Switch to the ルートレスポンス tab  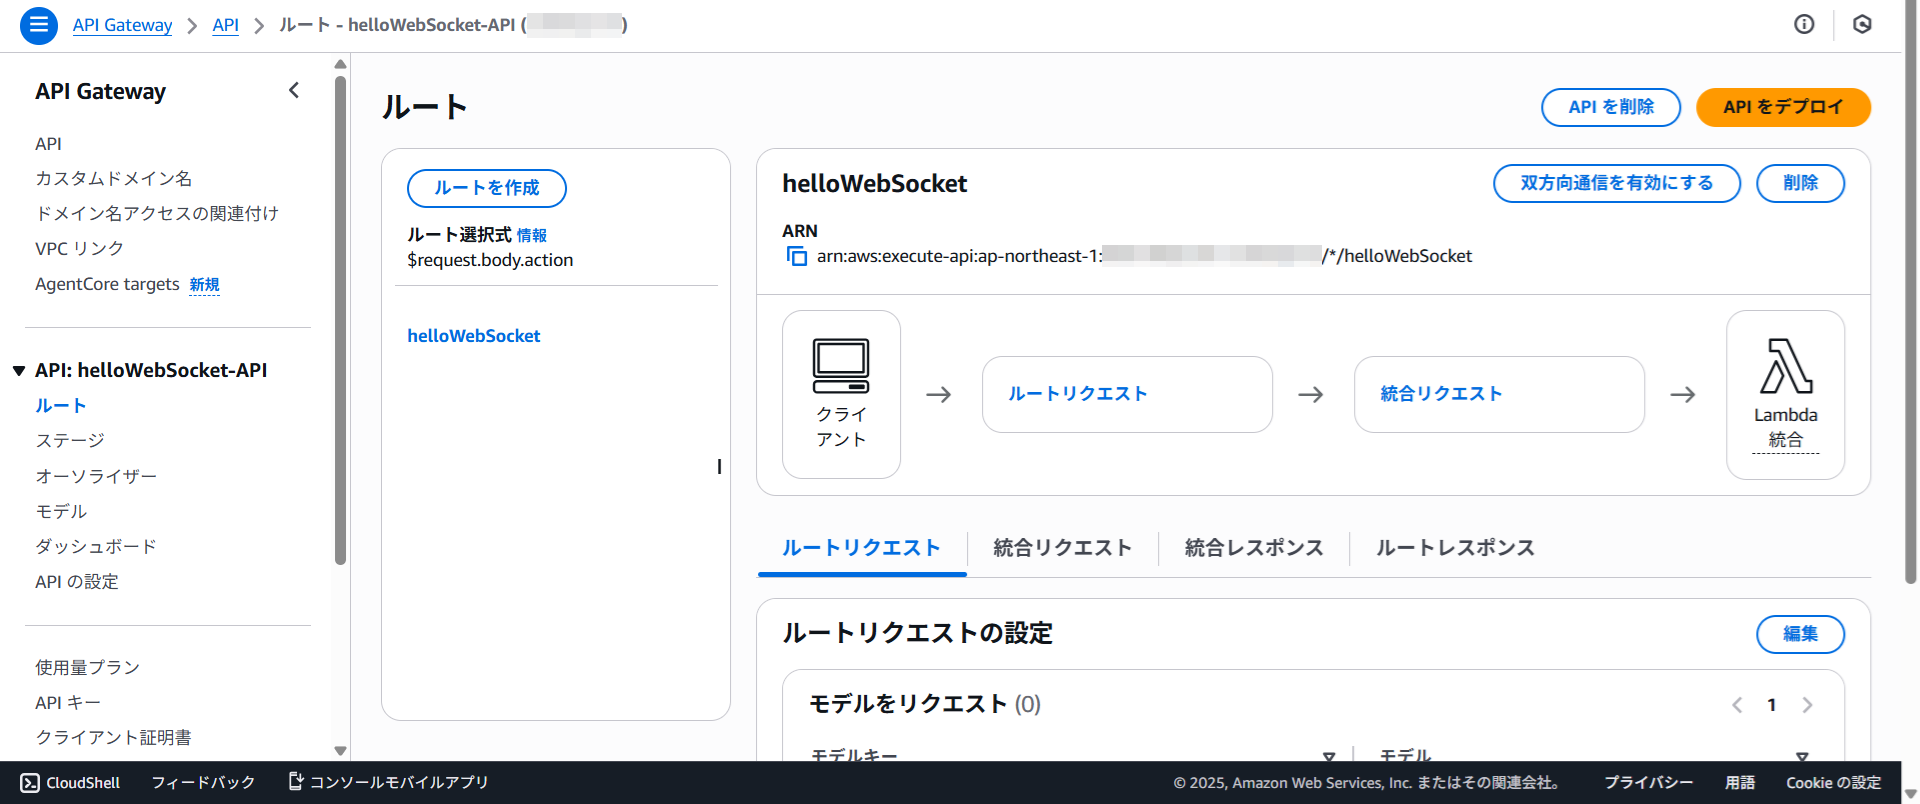(1454, 548)
